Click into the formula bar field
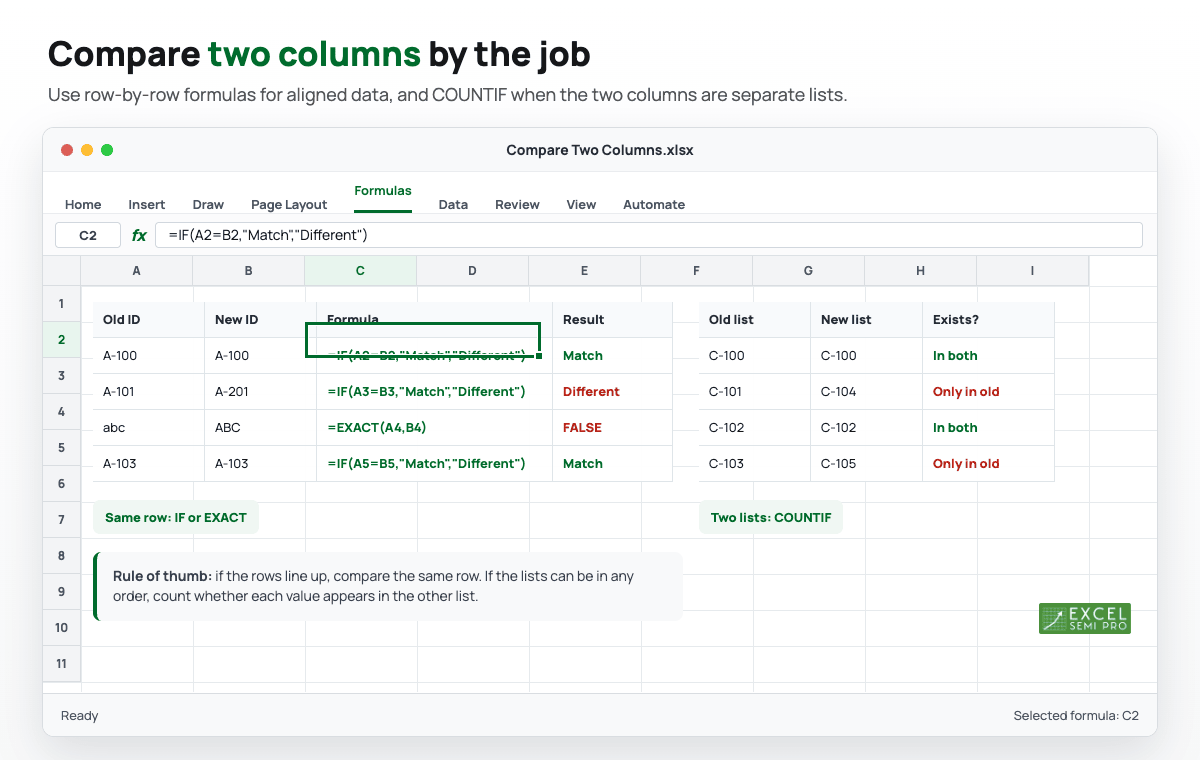The image size is (1200, 760). pos(649,235)
